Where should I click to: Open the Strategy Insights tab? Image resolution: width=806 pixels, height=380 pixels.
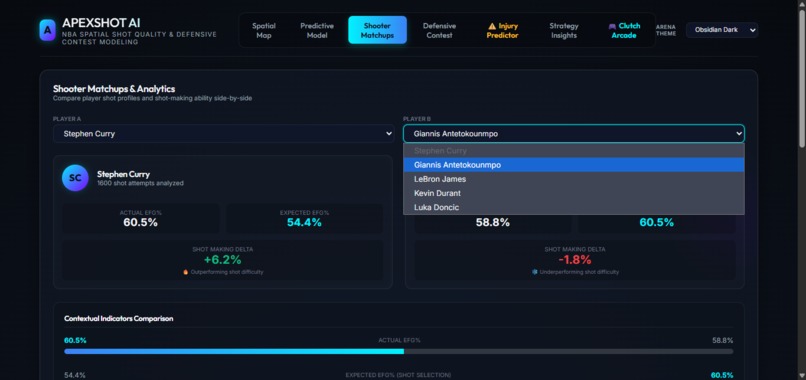(x=563, y=30)
